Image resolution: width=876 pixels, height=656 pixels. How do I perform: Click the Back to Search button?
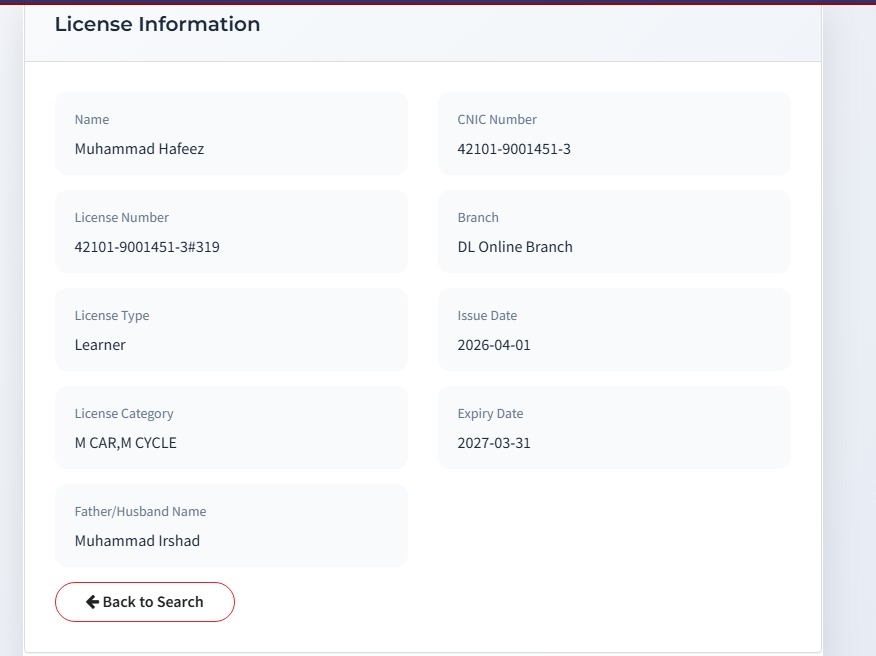[x=145, y=602]
